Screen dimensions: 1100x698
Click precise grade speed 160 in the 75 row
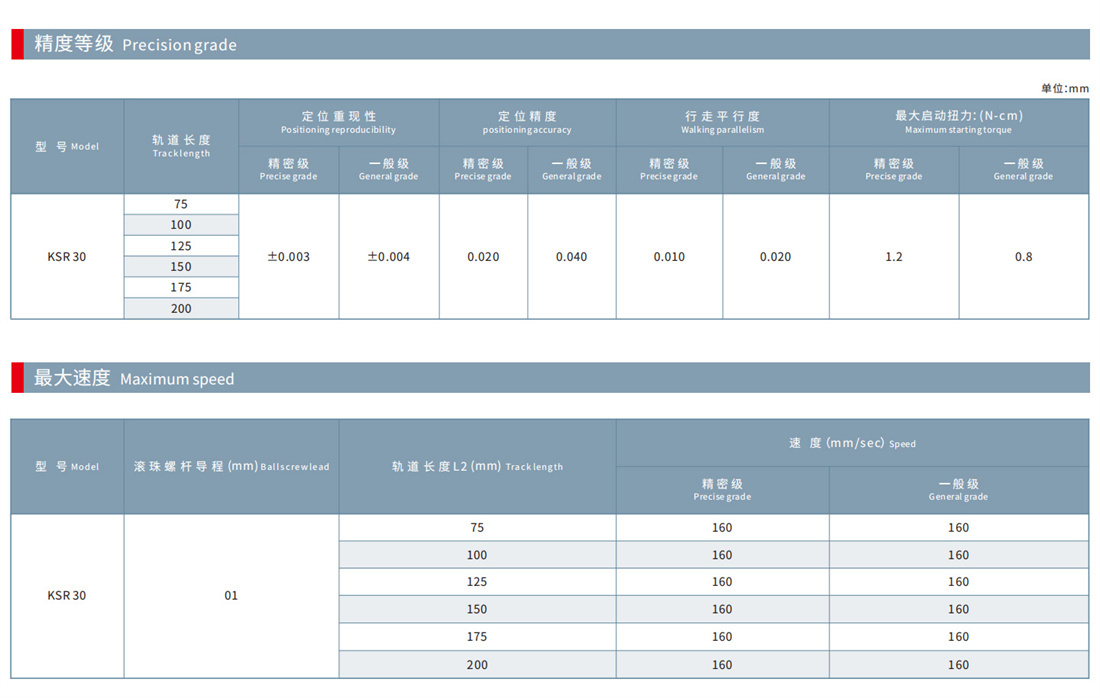pos(722,528)
